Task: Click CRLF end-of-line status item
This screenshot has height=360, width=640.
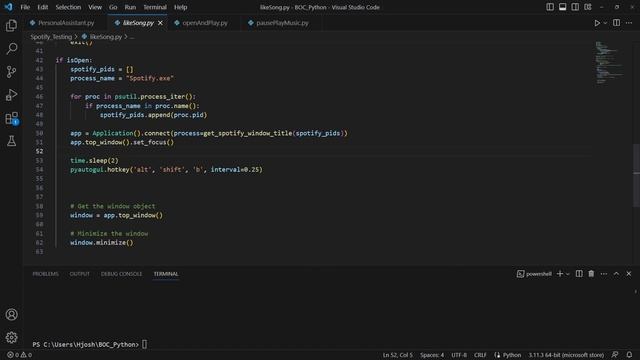Action: pyautogui.click(x=480, y=355)
